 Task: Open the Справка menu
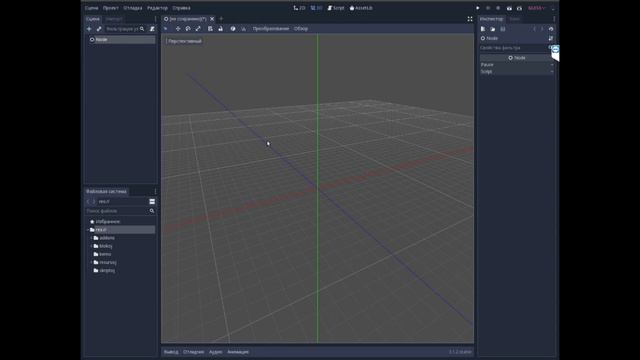click(x=181, y=8)
